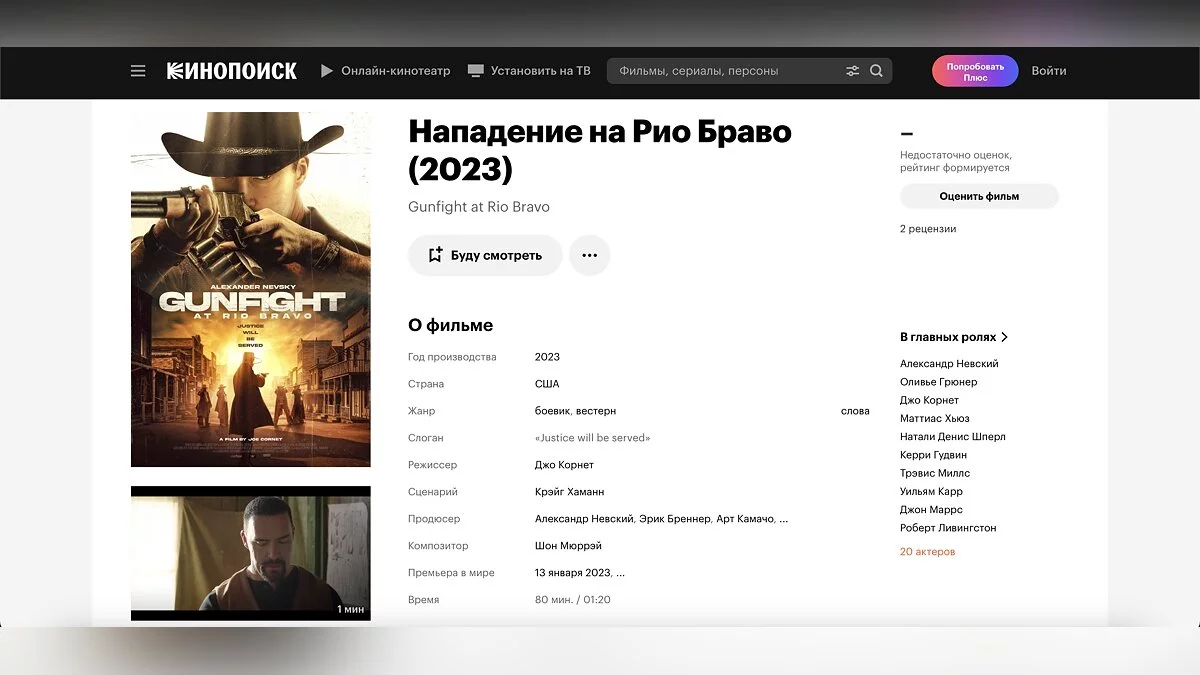This screenshot has width=1200, height=675.
Task: Click the magnifier search icon
Action: (876, 71)
